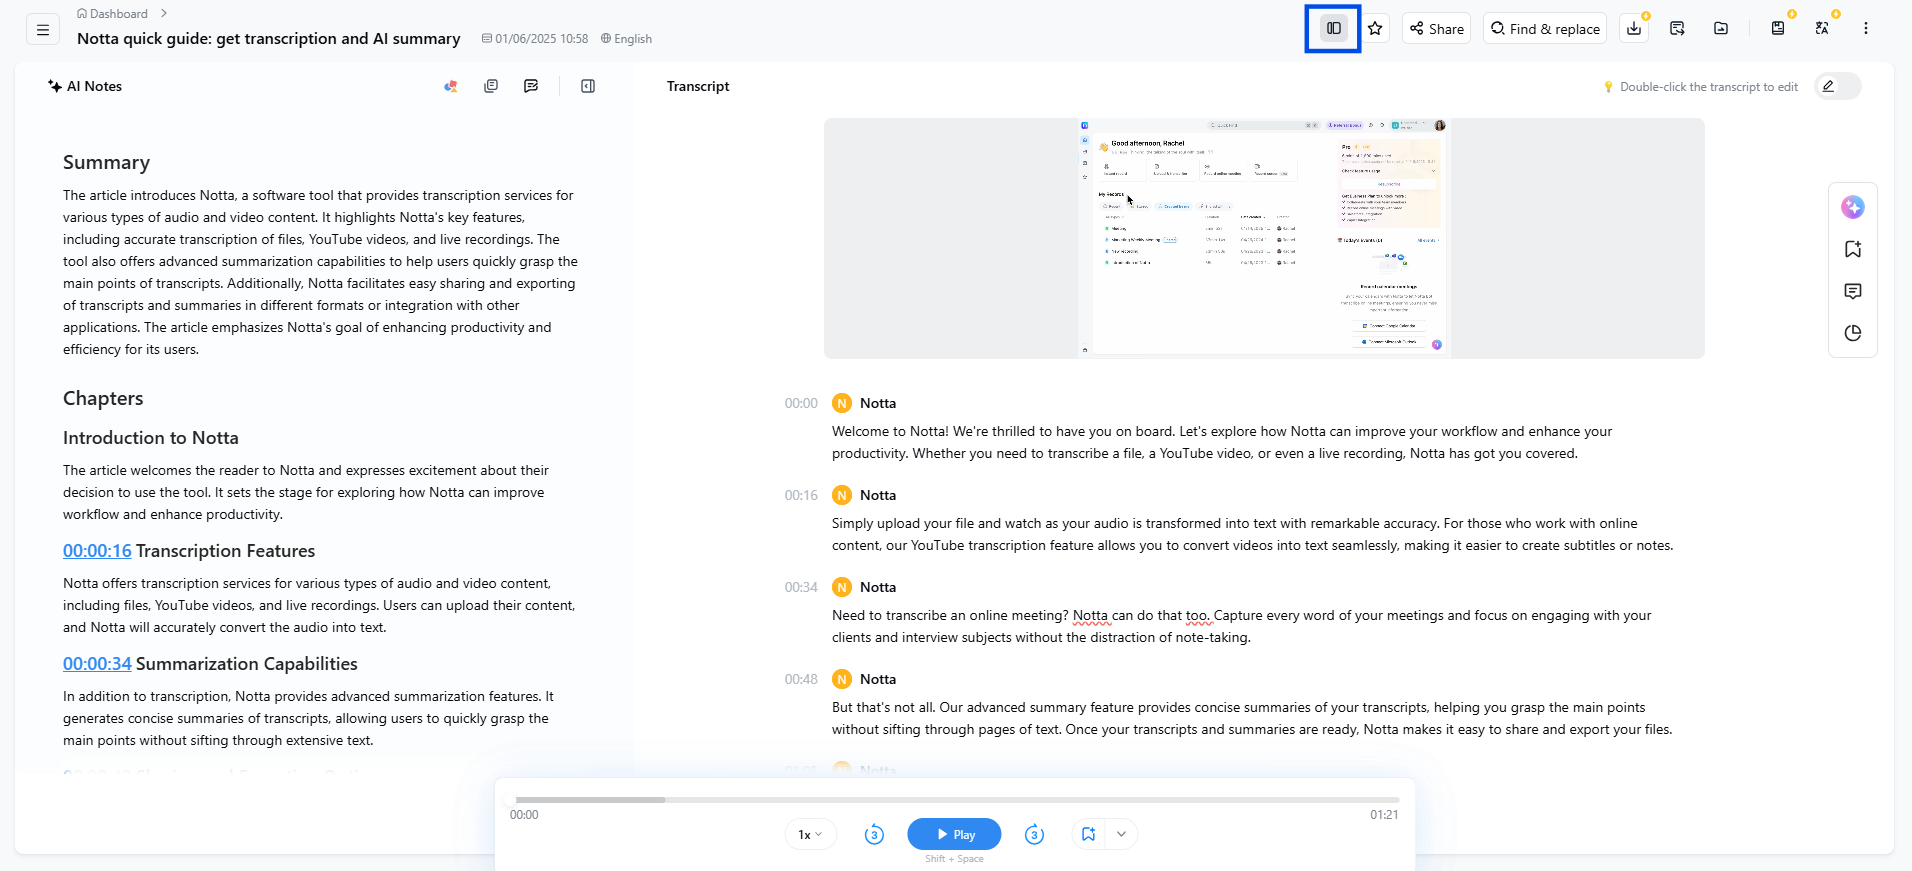The width and height of the screenshot is (1912, 871).
Task: Click the edit-notes chat icon
Action: (x=531, y=86)
